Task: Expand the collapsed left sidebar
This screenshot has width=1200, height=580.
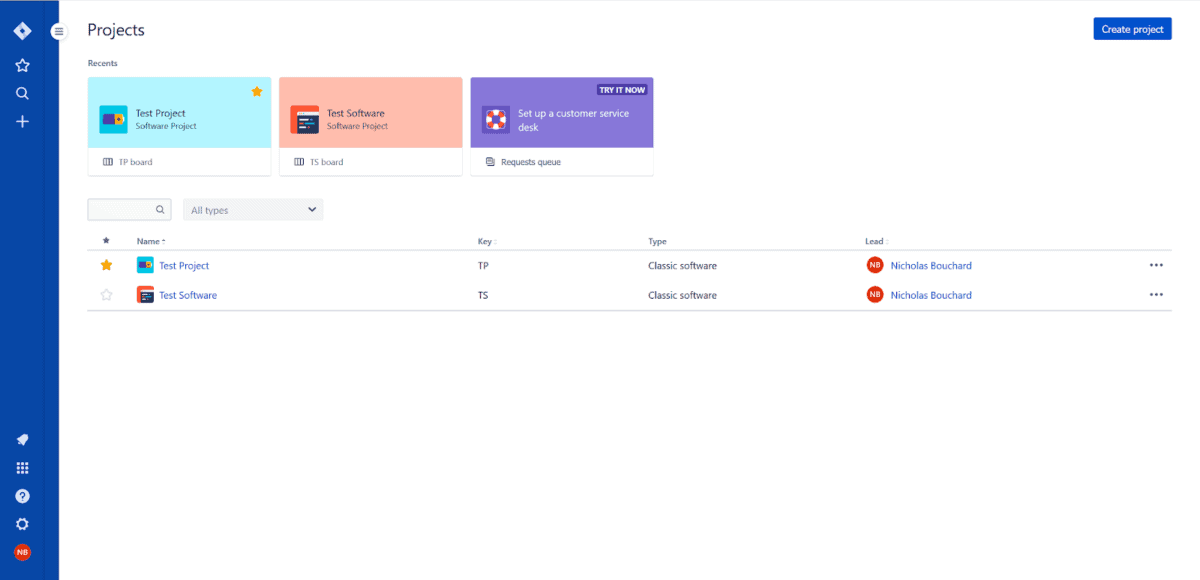Action: click(x=58, y=31)
